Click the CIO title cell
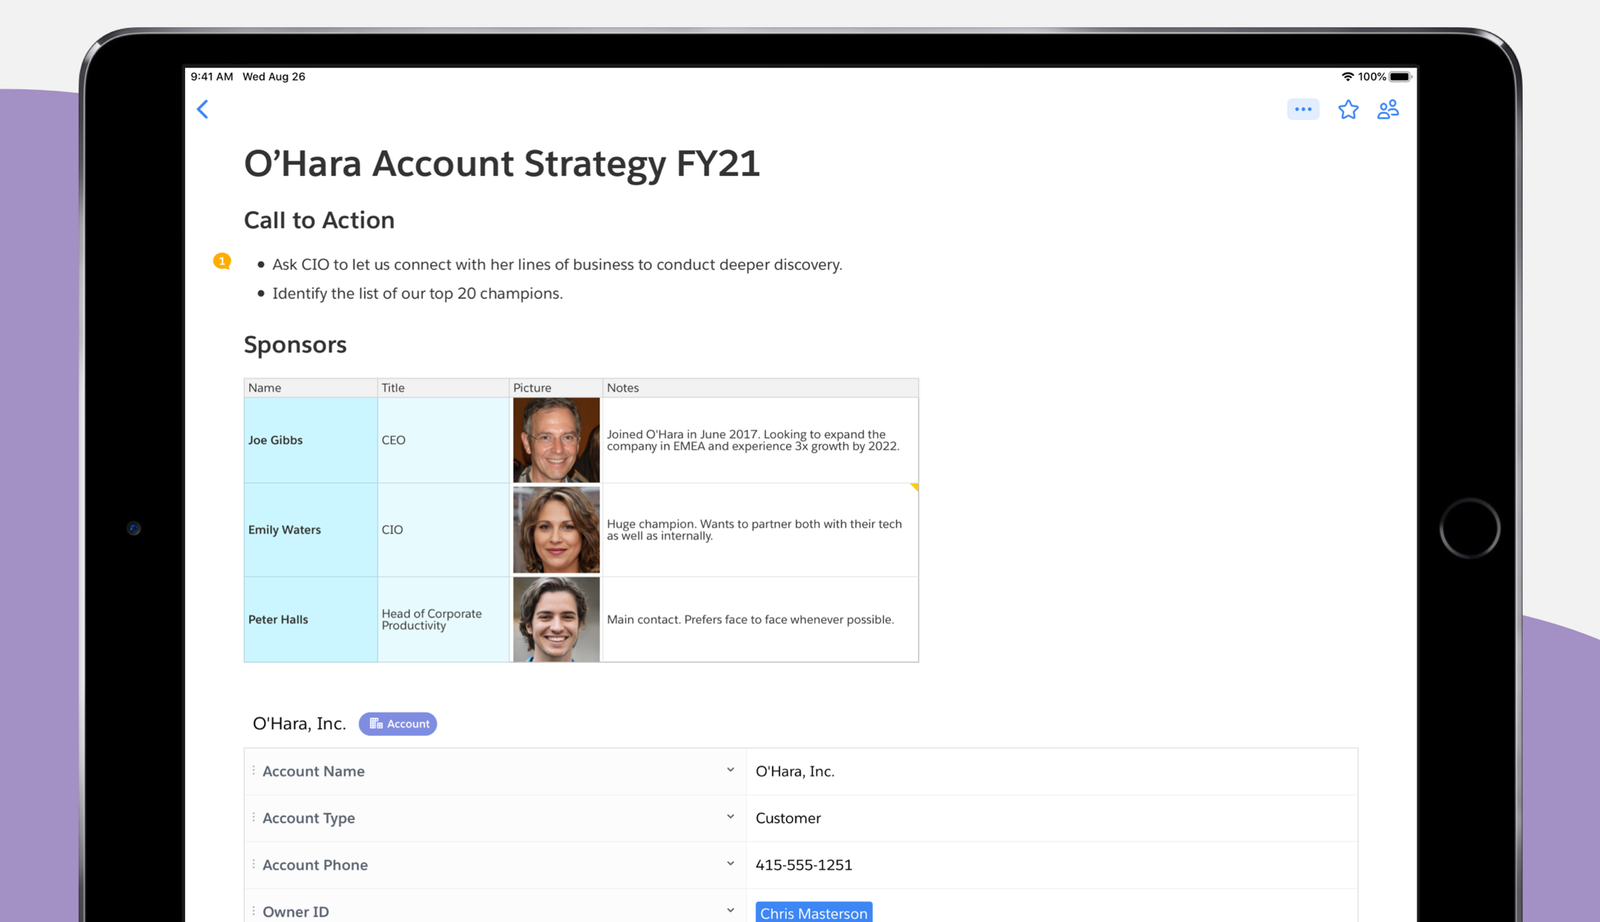Screen dimensions: 1600x922 point(443,530)
